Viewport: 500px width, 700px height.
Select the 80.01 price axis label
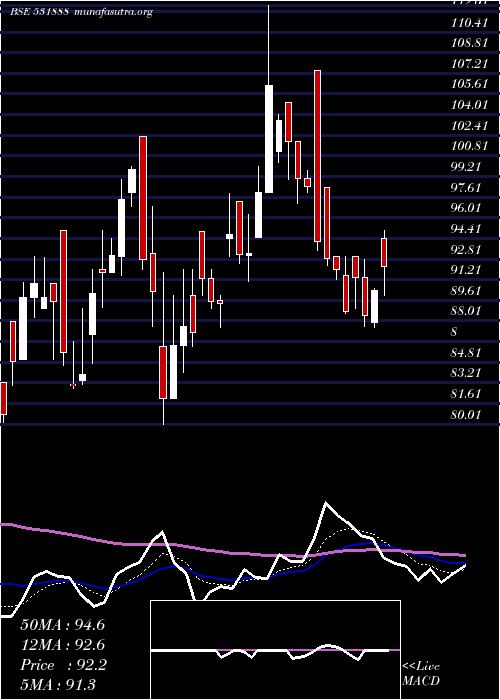[466, 414]
